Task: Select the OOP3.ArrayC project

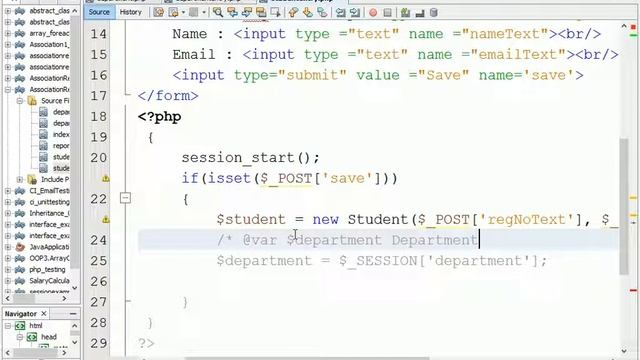Action: [49, 258]
